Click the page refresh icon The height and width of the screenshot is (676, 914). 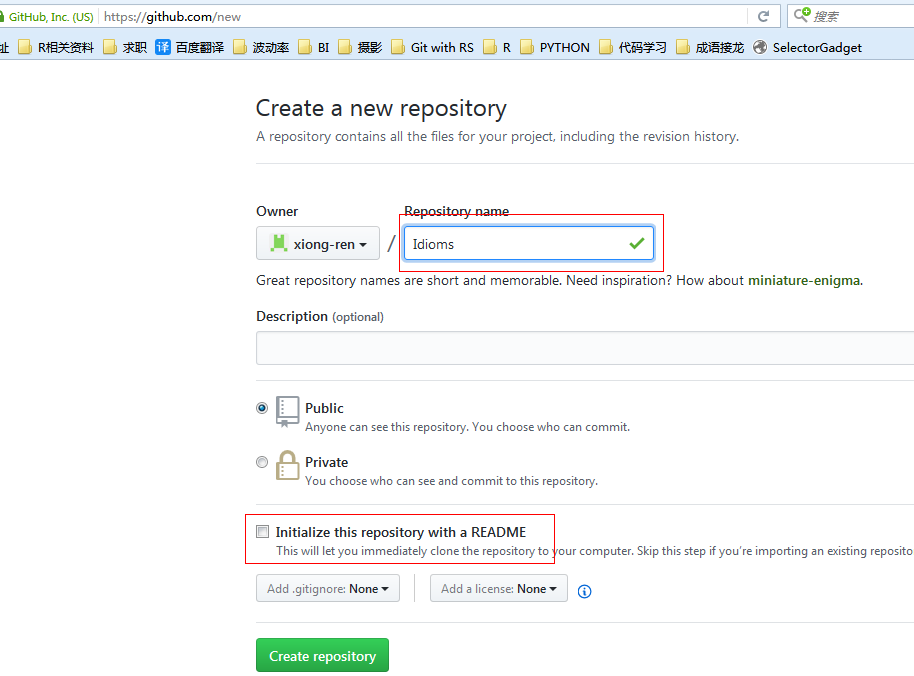pos(763,16)
